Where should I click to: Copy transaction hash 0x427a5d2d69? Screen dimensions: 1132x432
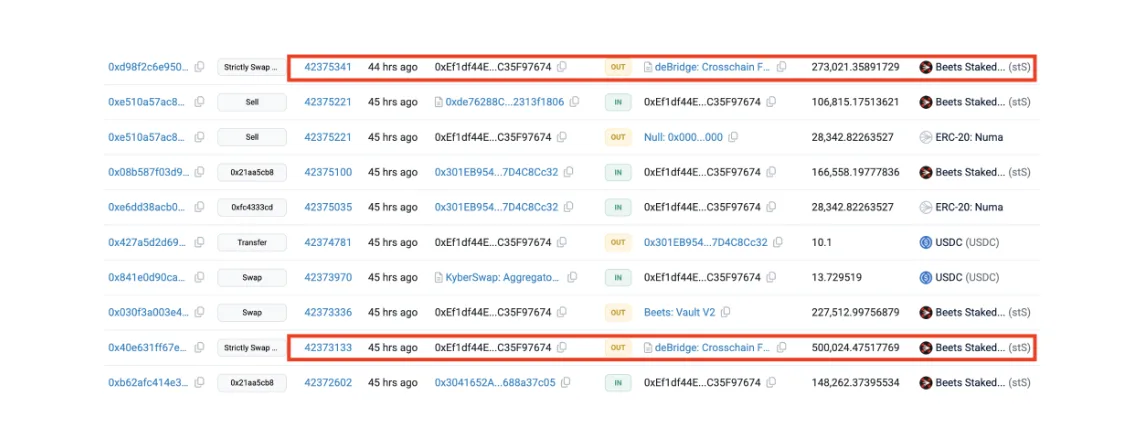[199, 243]
